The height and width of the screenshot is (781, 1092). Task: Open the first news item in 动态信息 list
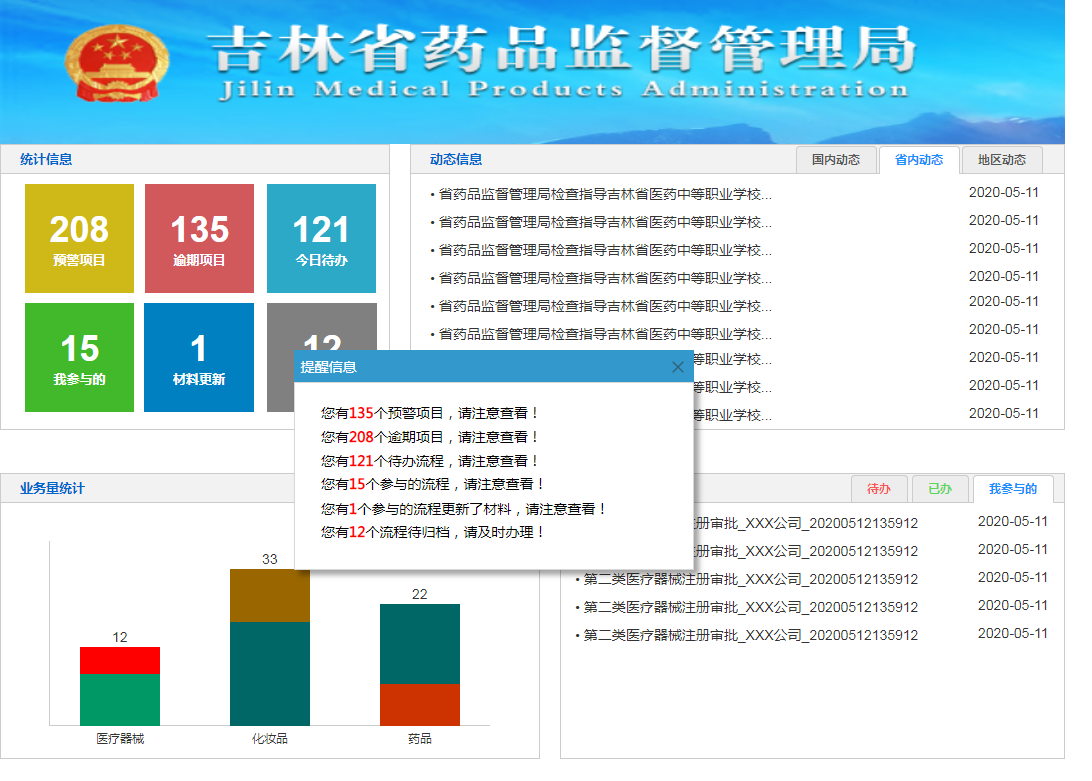(605, 194)
